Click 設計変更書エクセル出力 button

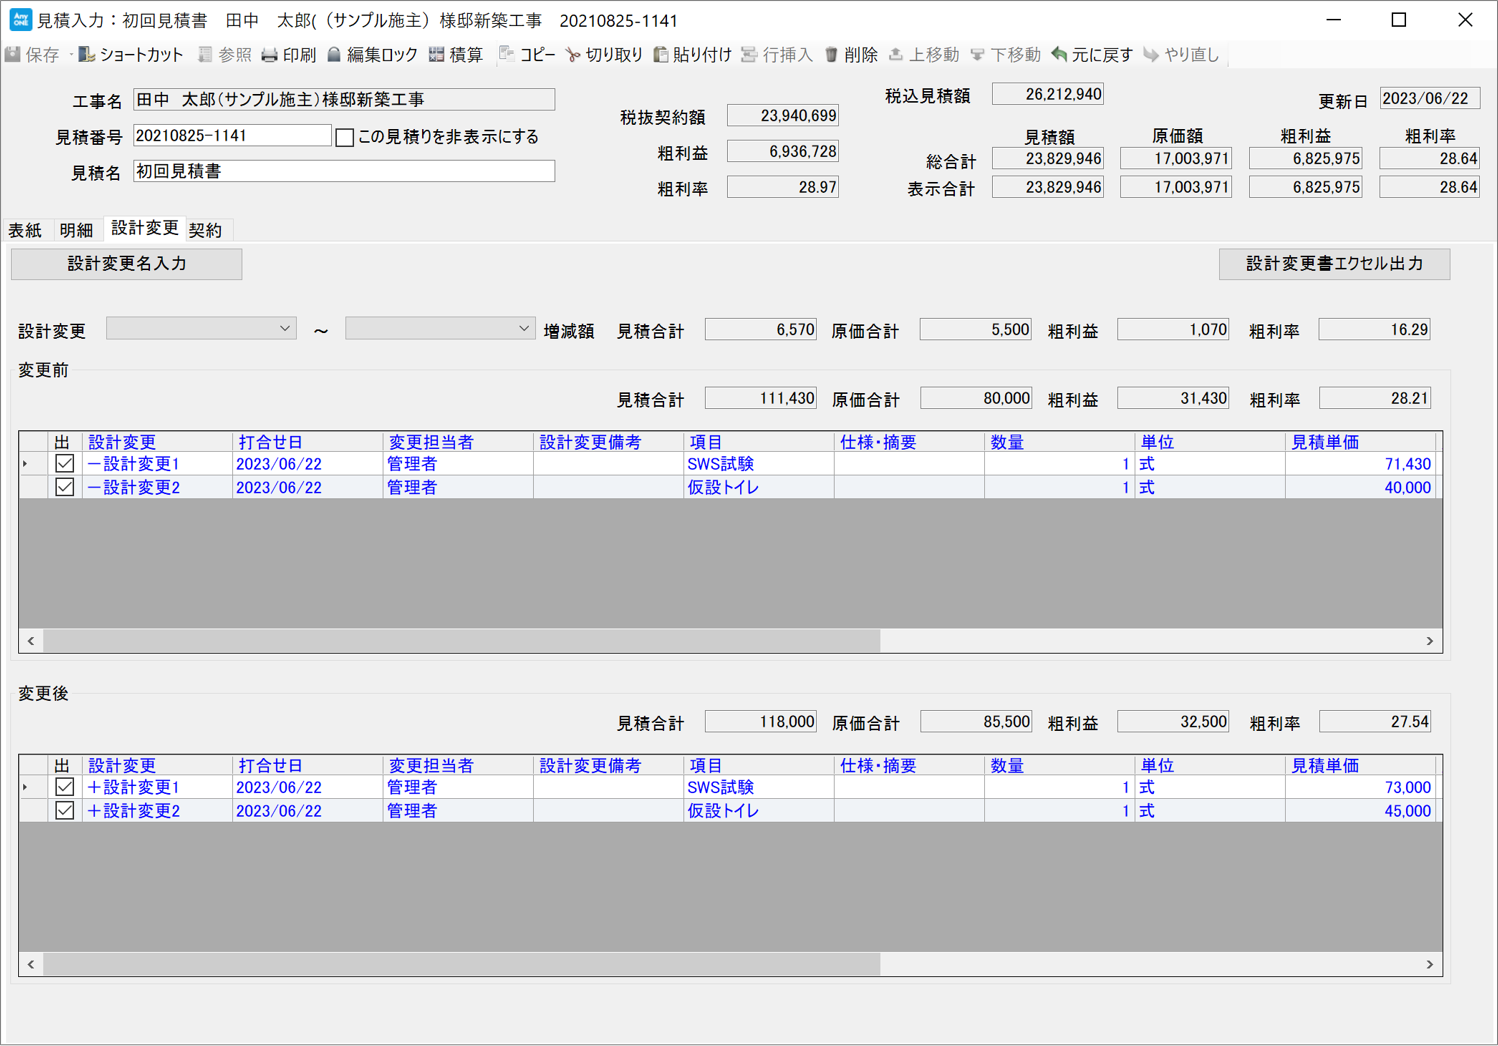point(1334,264)
